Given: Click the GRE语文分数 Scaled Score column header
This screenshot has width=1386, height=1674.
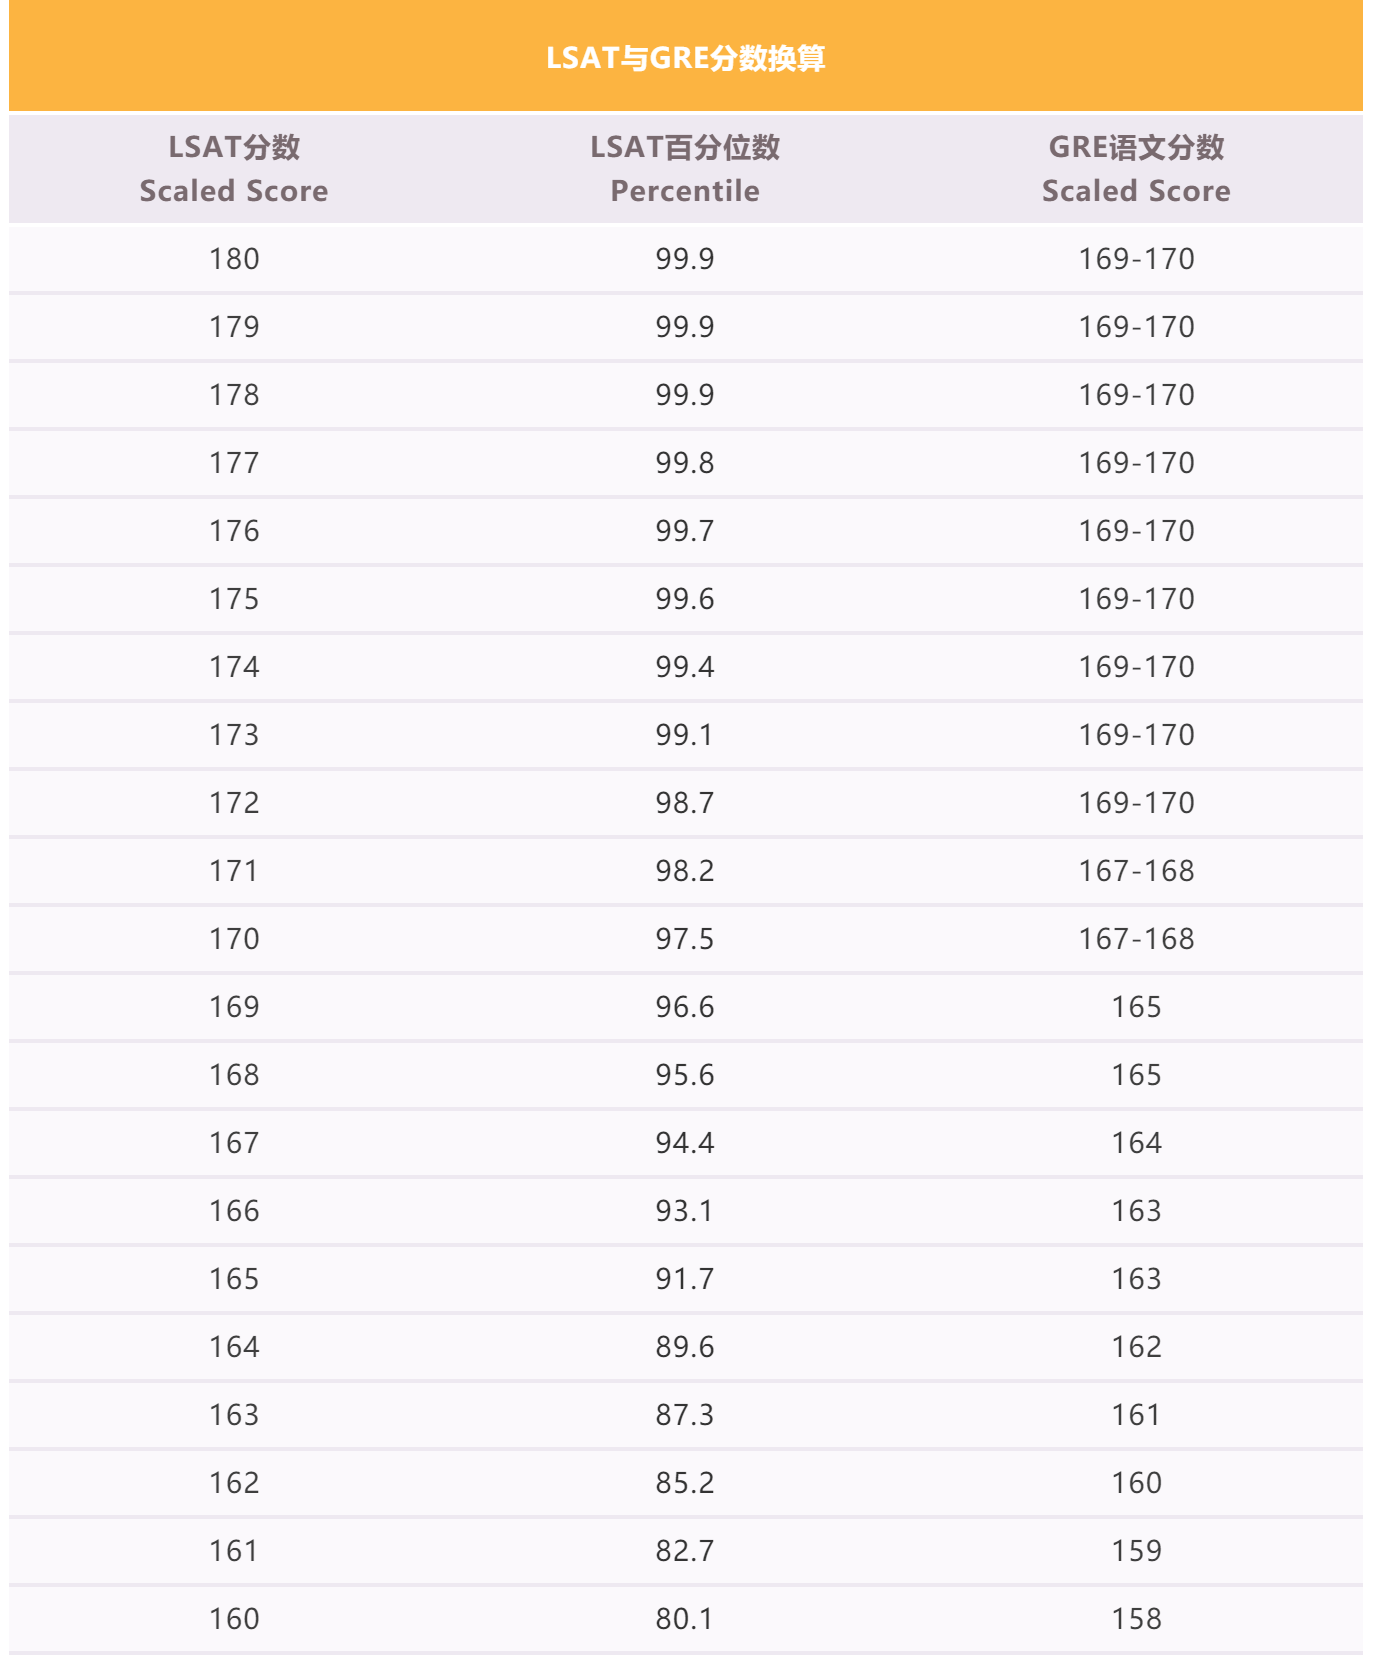Looking at the screenshot, I should pos(1136,169).
